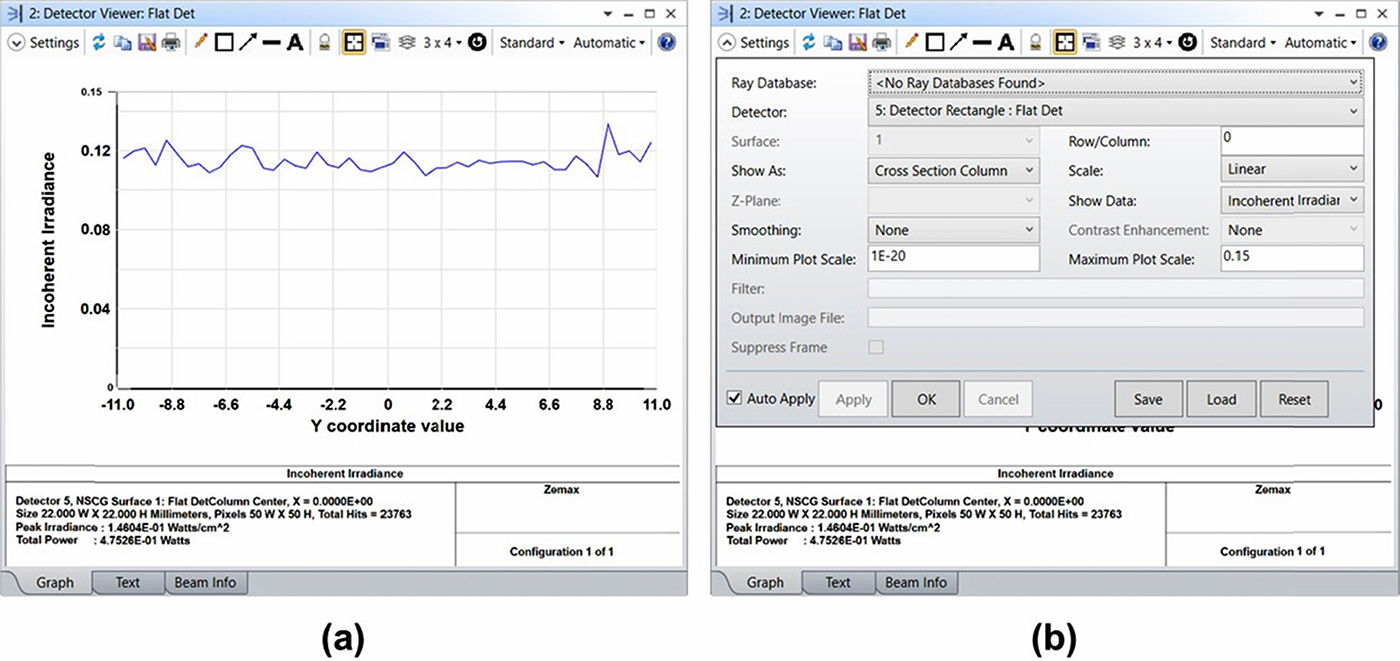Image resolution: width=1400 pixels, height=661 pixels.
Task: Click the Refresh icon in the left window
Action: (x=99, y=43)
